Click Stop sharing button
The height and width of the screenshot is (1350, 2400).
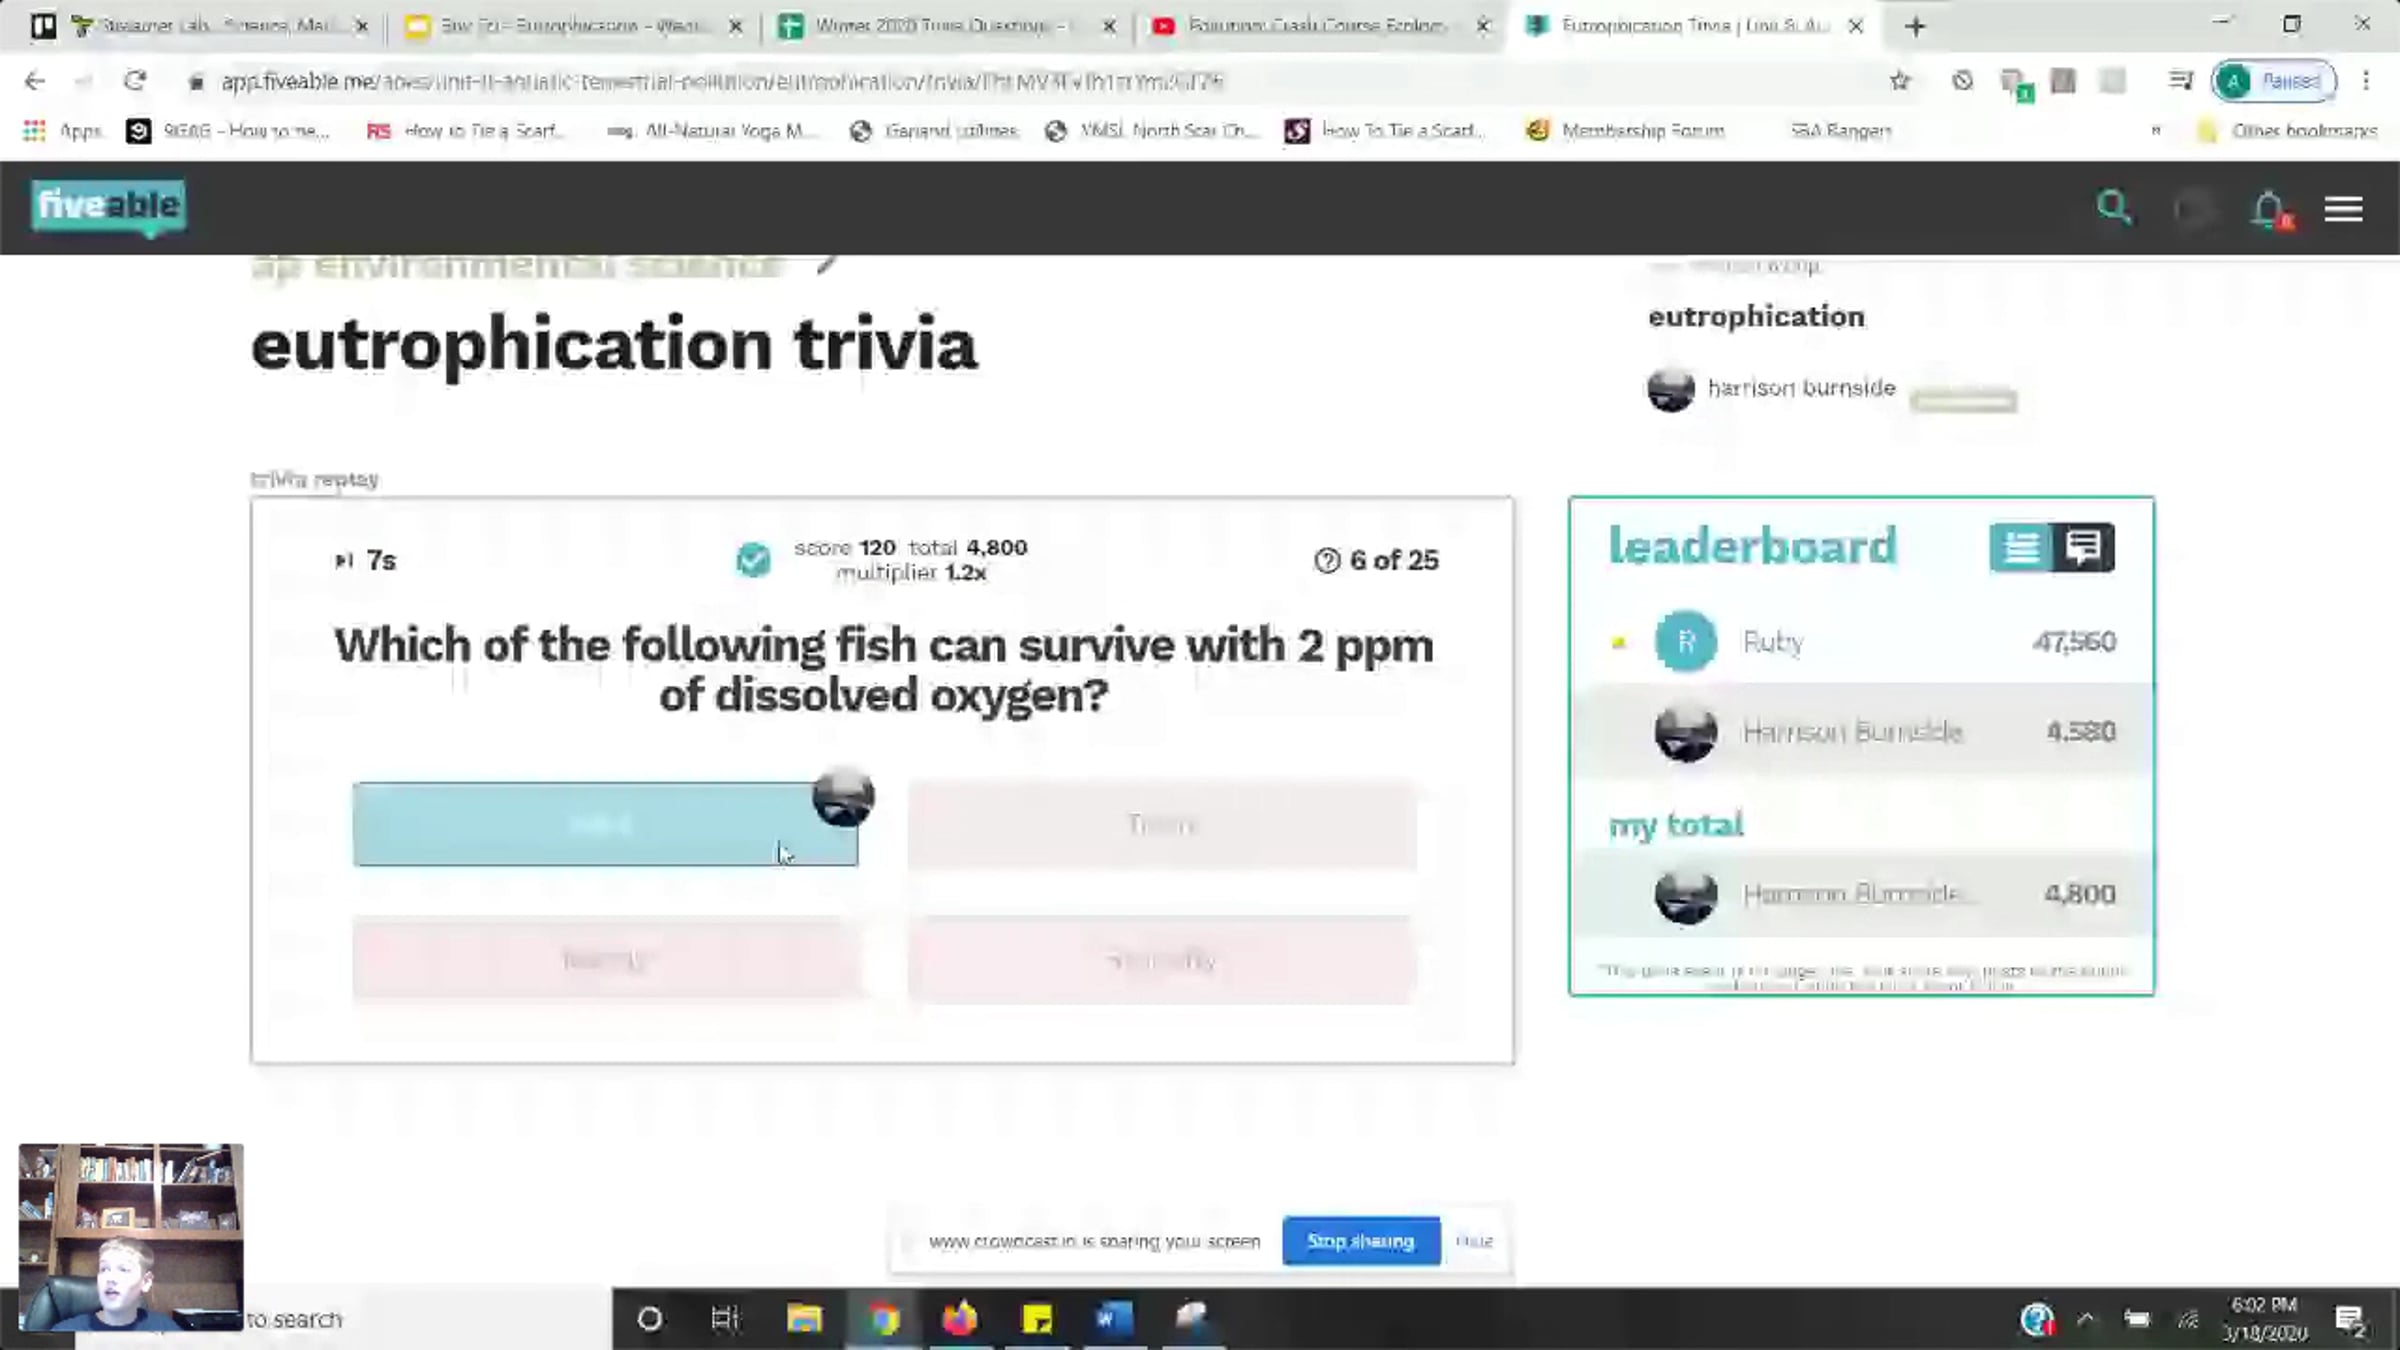[x=1360, y=1241]
